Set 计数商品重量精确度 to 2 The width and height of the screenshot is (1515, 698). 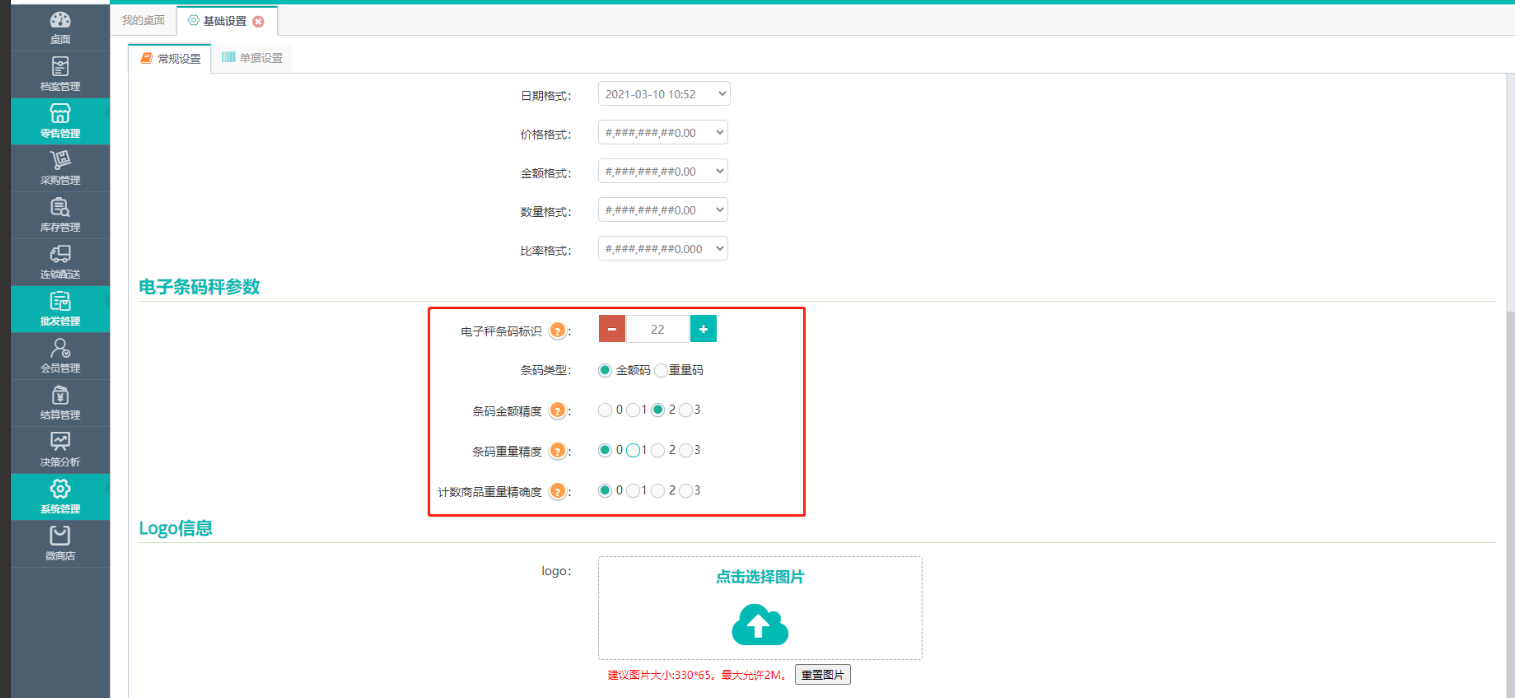(658, 490)
